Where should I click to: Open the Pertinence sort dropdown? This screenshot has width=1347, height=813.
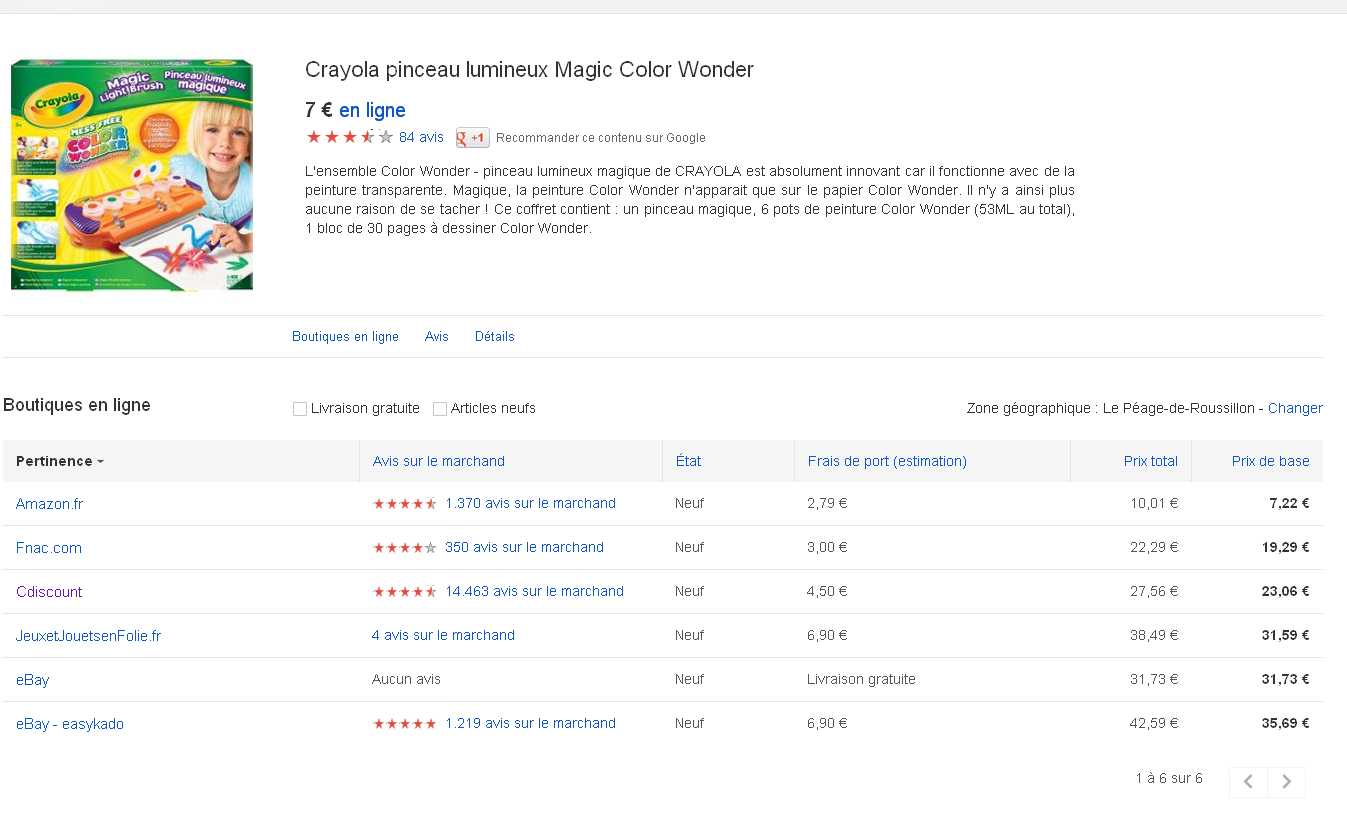[60, 461]
